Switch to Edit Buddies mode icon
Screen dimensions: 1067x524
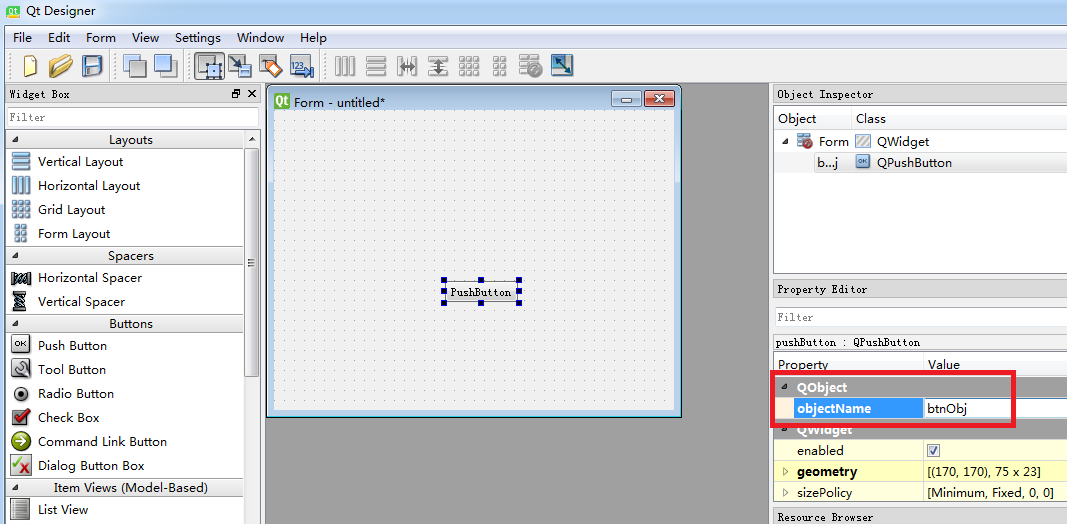[x=270, y=66]
